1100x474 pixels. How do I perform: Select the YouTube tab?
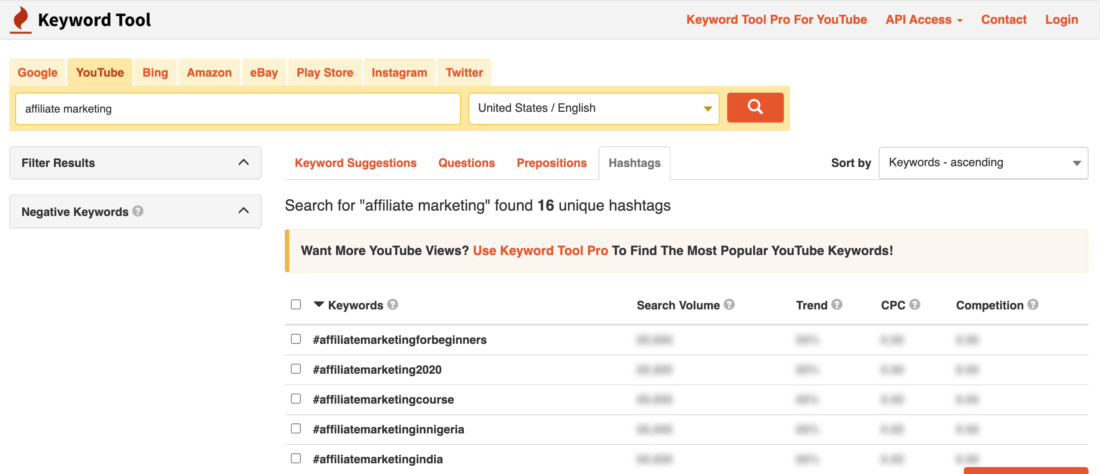click(100, 72)
